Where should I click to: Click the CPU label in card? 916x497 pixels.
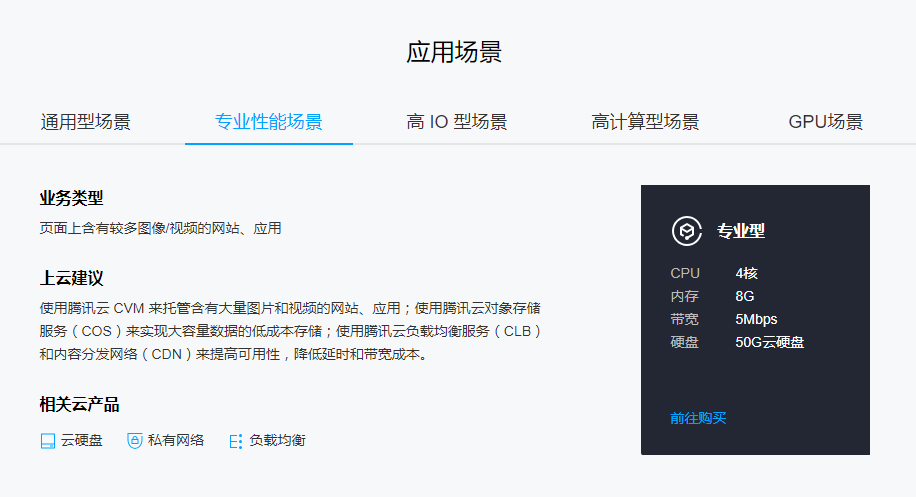click(x=685, y=273)
